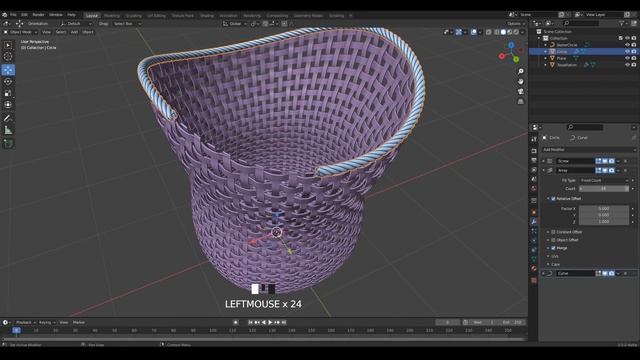
Task: Select the Annotate pencil tool
Action: [8, 118]
